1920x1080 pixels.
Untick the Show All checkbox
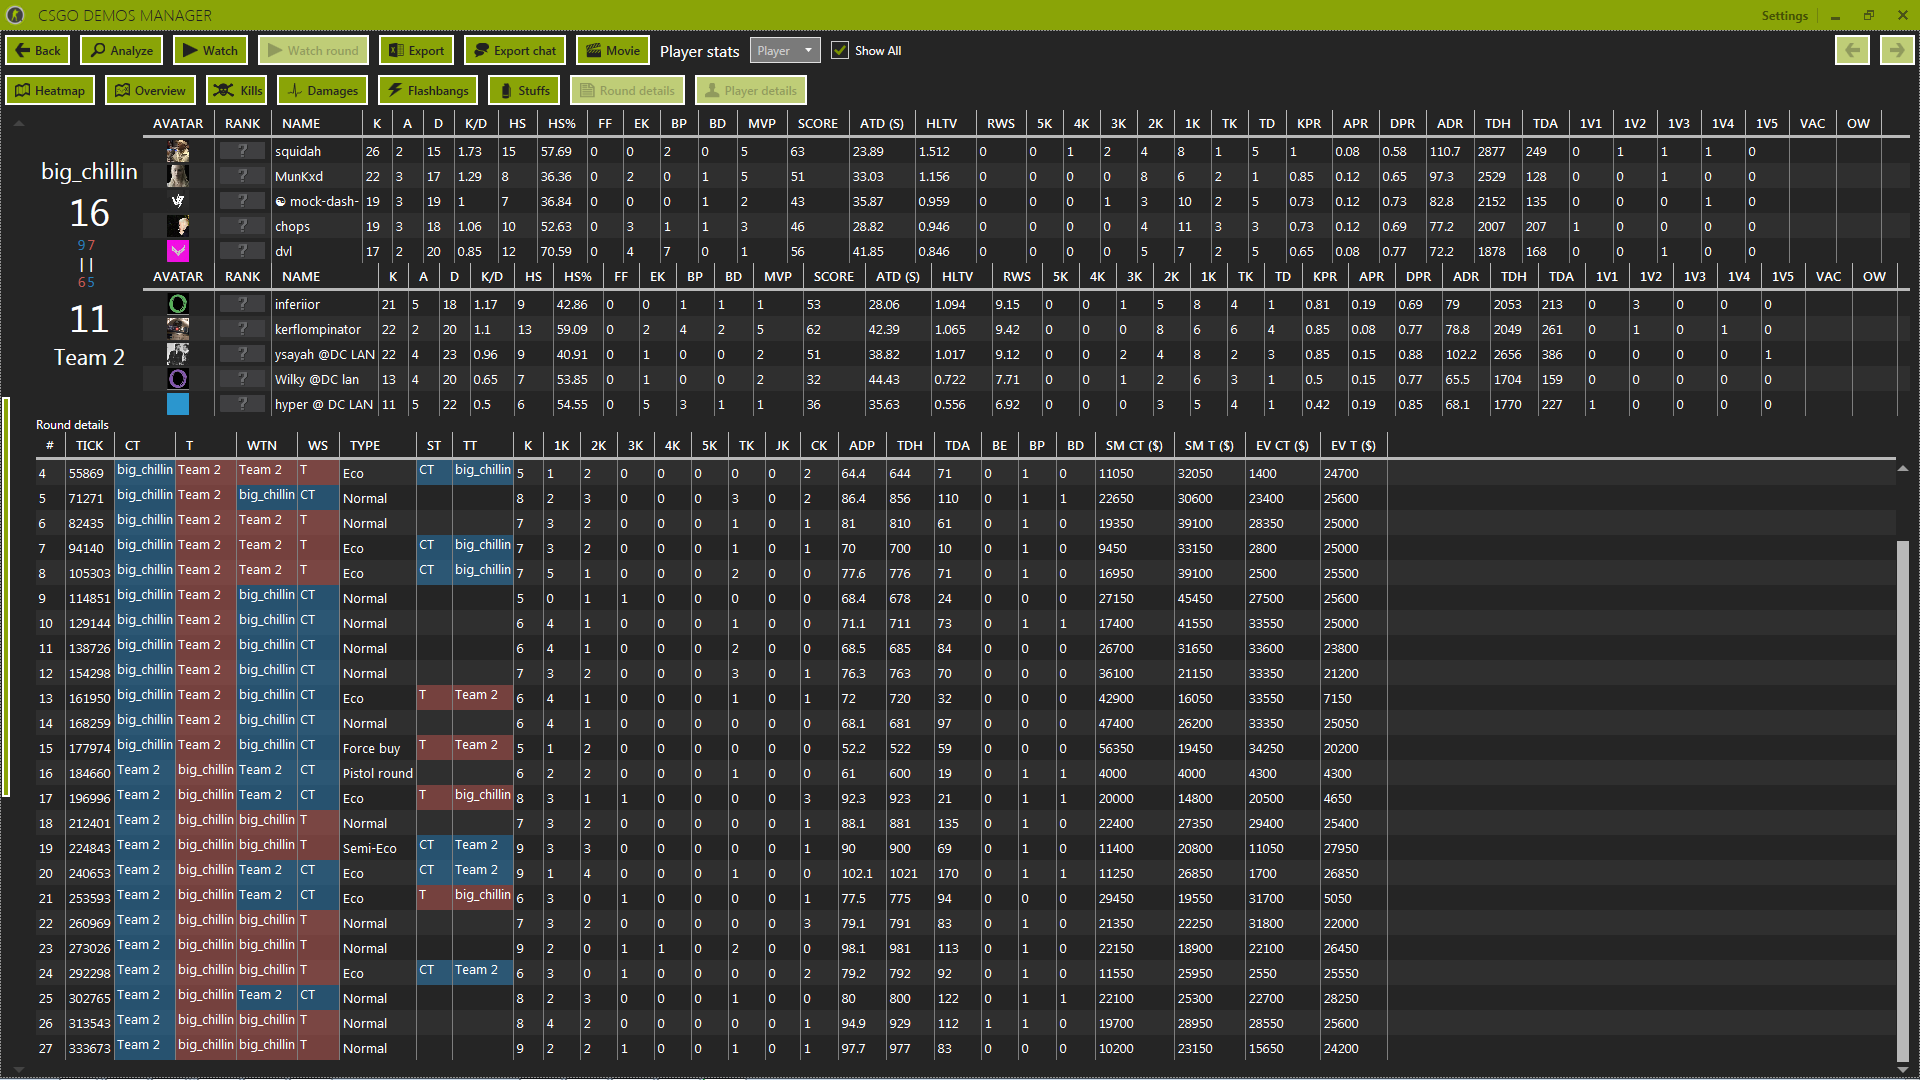(840, 51)
